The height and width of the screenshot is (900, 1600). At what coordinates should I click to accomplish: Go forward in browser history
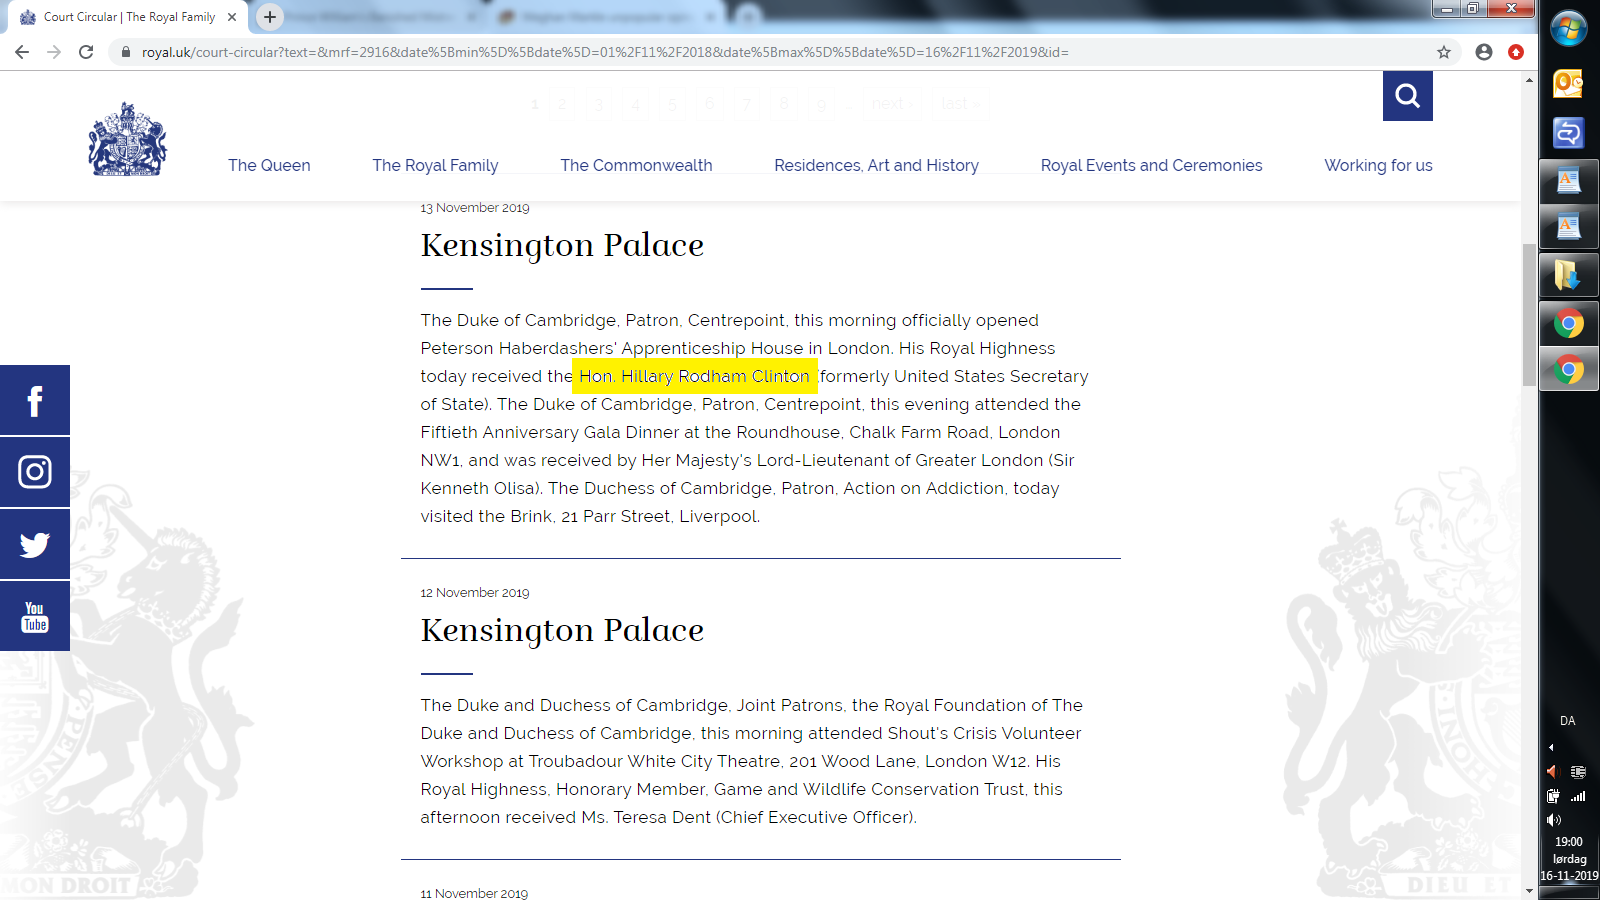click(54, 52)
